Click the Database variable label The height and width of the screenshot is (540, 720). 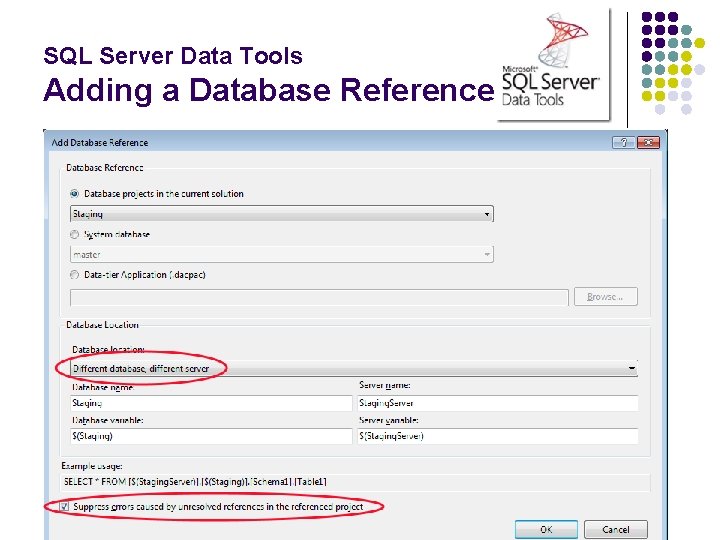[108, 420]
